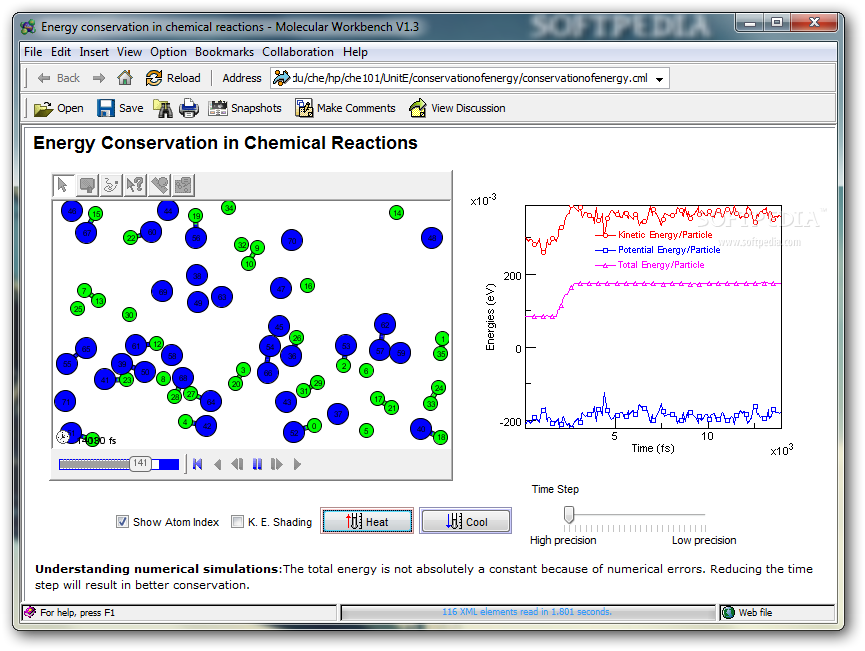Viewport: 865px width, 651px height.
Task: Click the gray molecule panel tool icon
Action: [x=183, y=185]
